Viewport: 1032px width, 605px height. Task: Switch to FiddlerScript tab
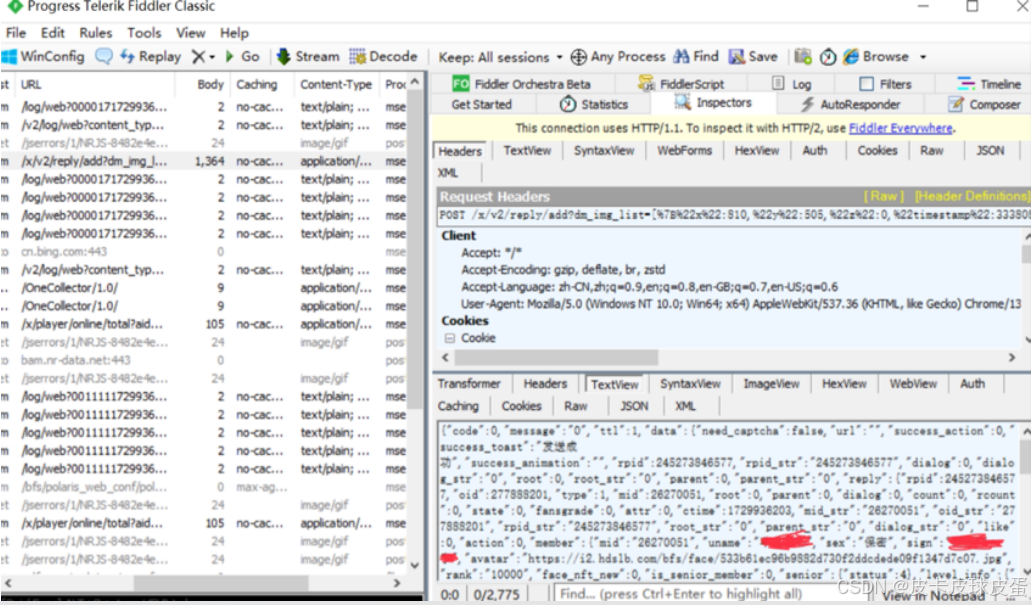681,84
